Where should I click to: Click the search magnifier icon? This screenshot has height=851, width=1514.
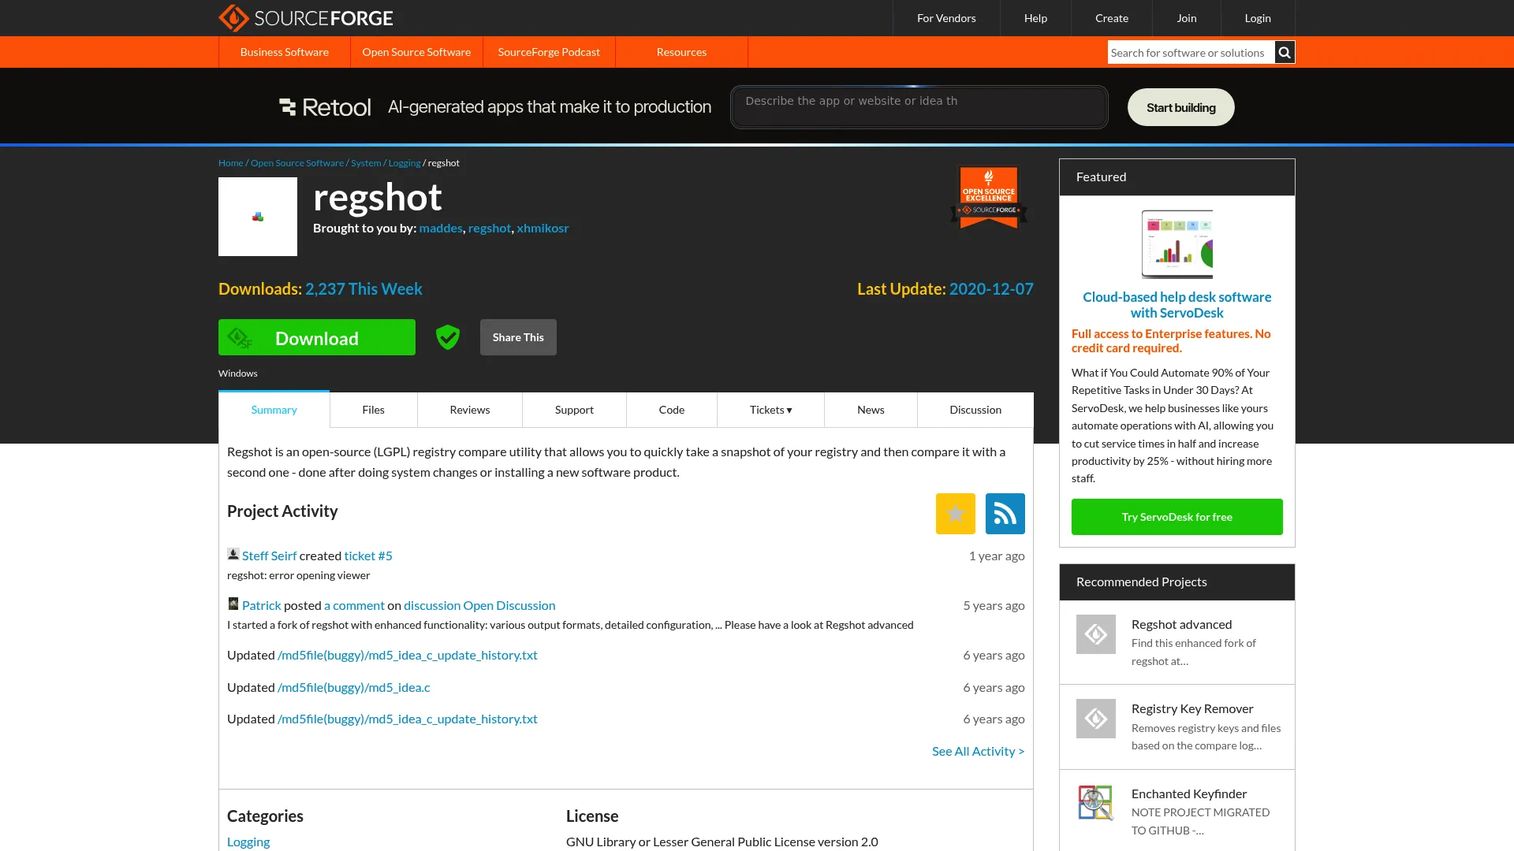pos(1285,52)
